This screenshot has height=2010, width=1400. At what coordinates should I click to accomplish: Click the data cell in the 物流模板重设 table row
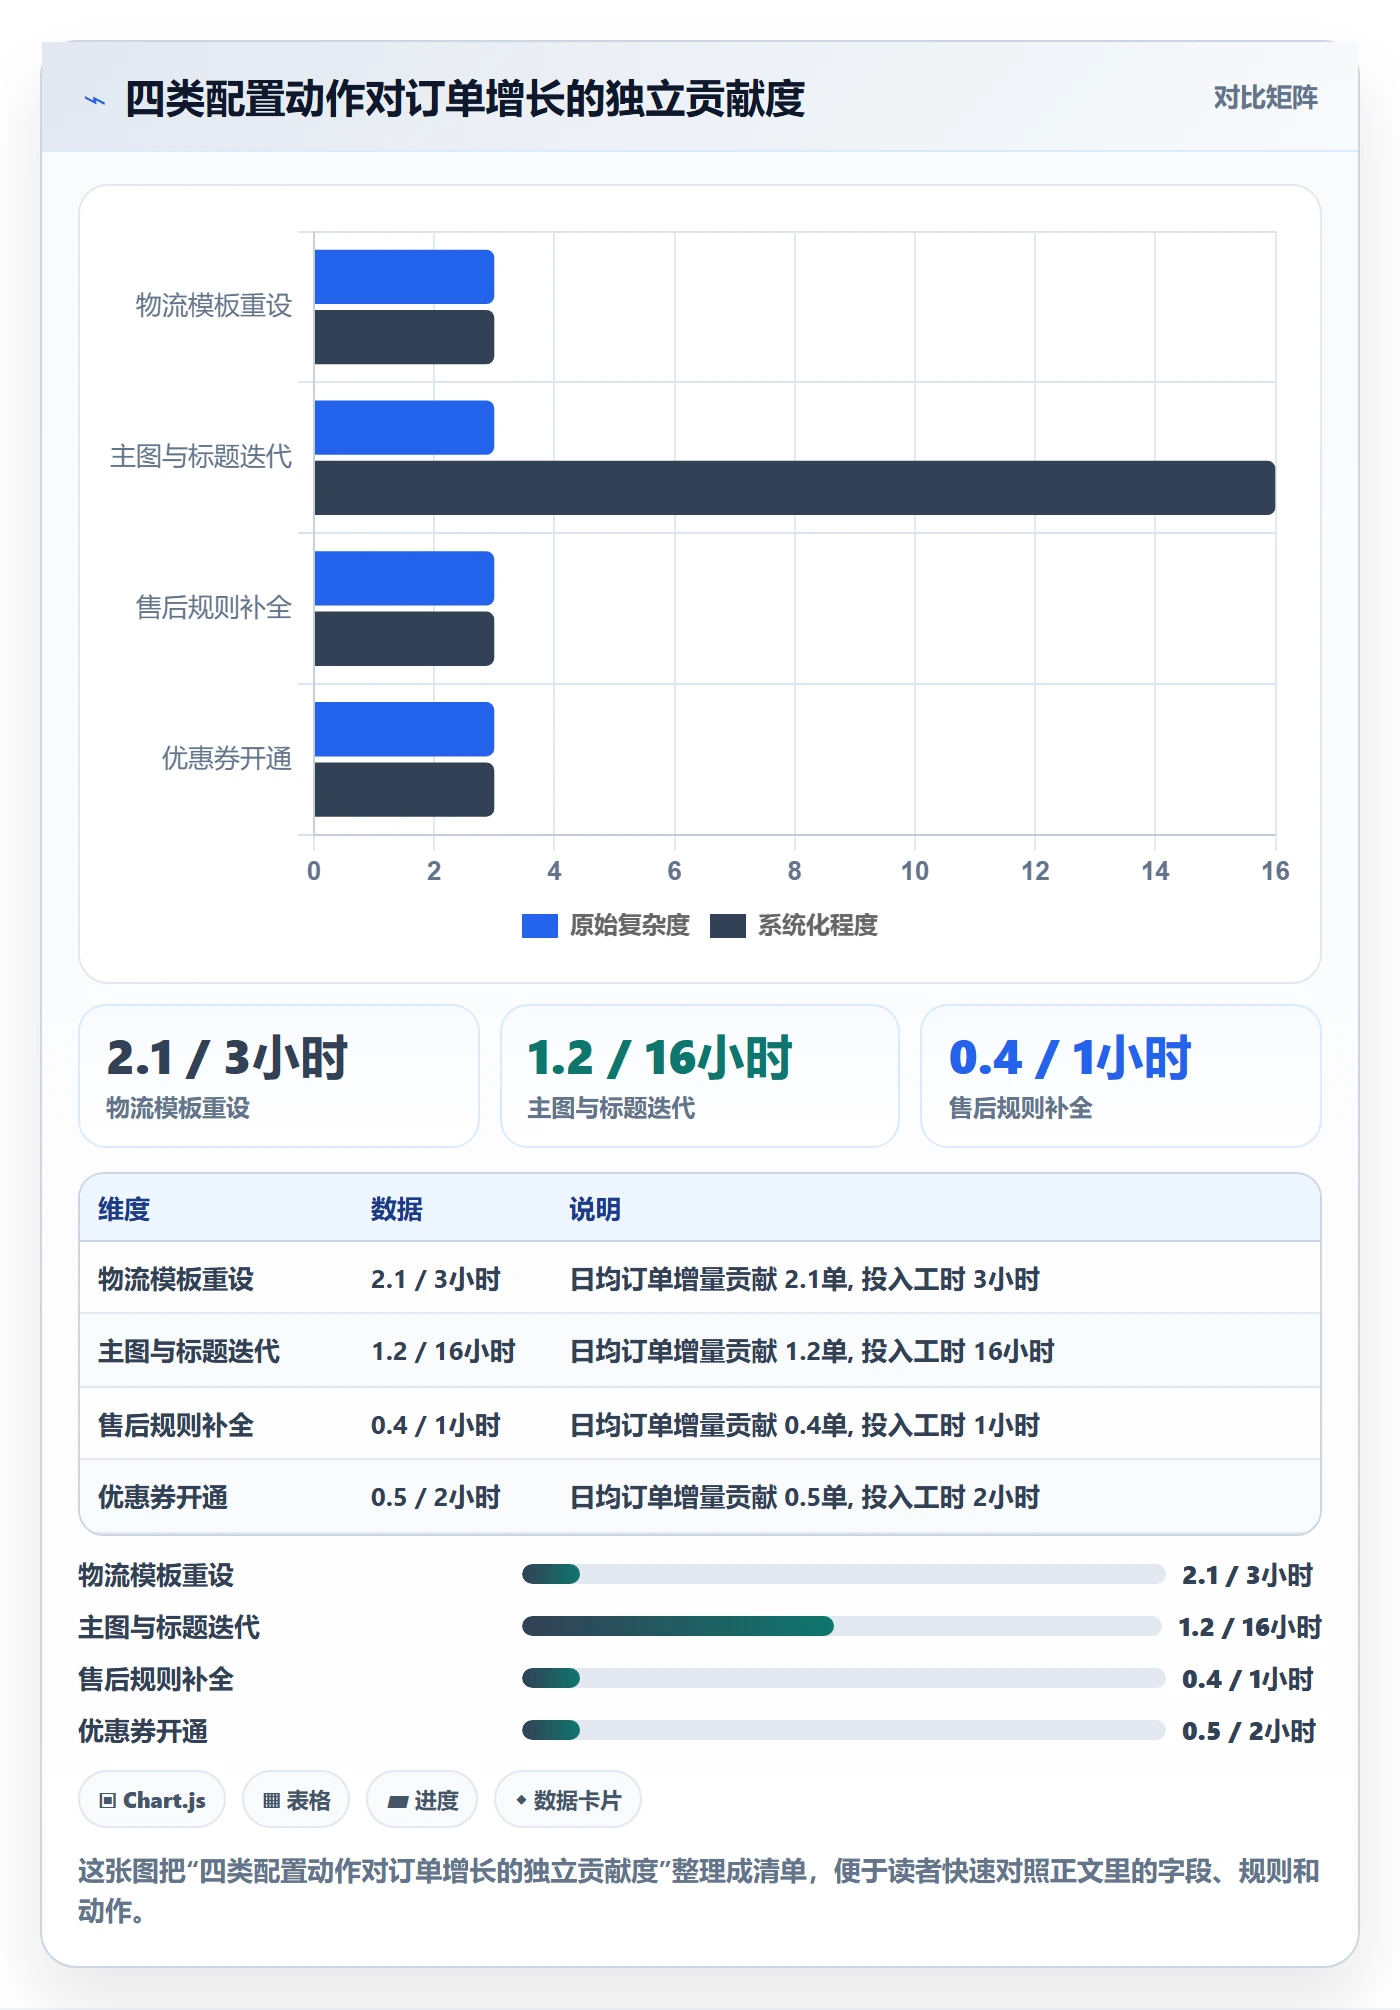[435, 1279]
